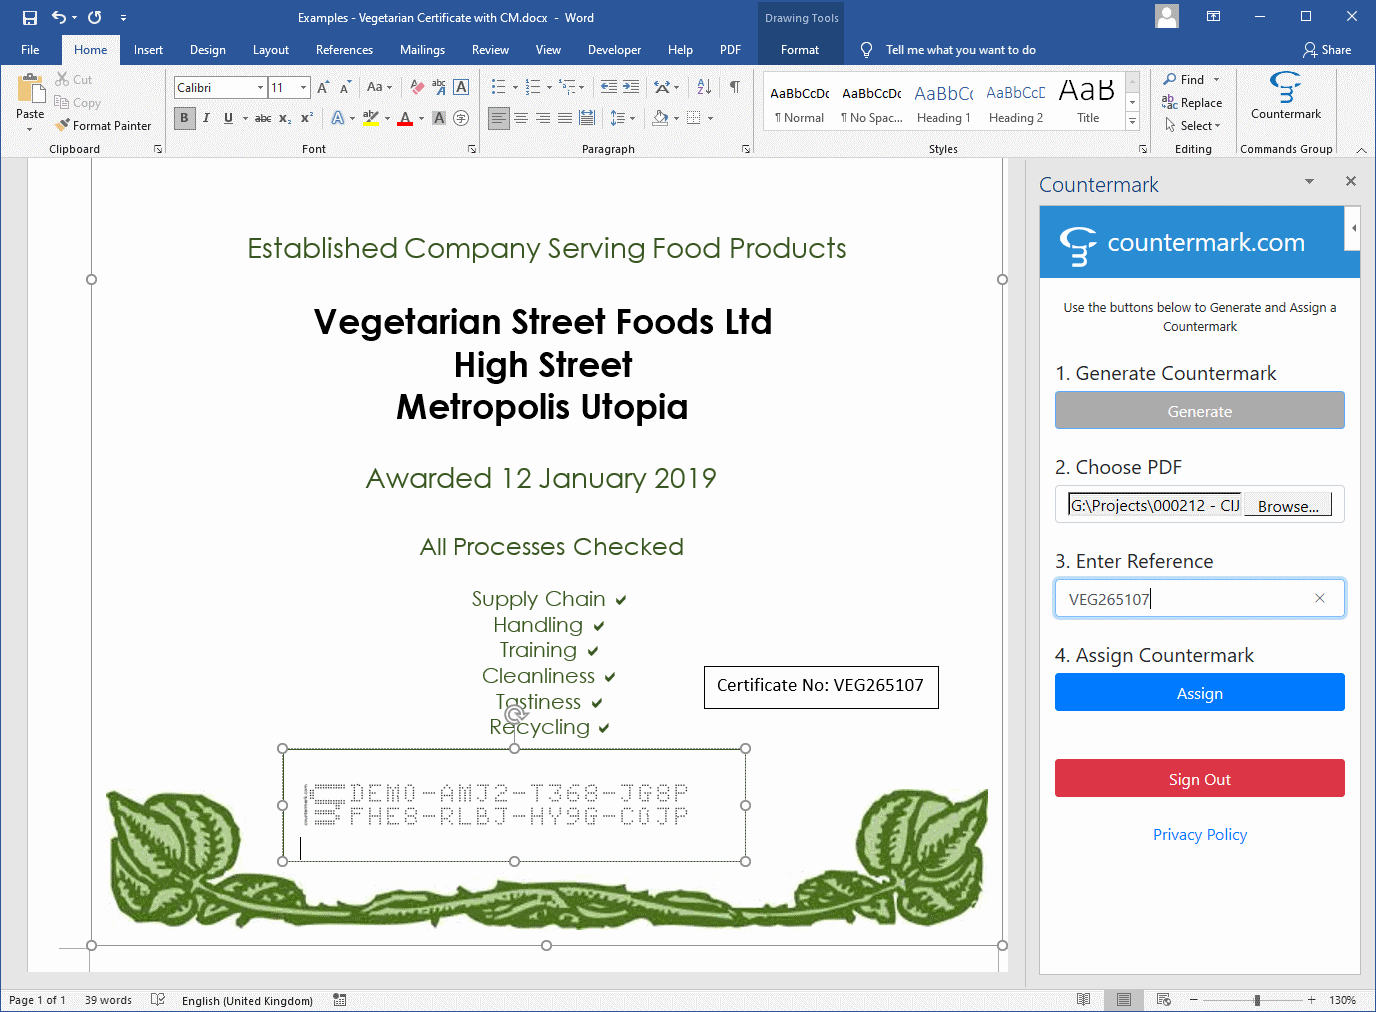Click the proofing errors icon in status bar
1376x1012 pixels.
click(x=157, y=999)
